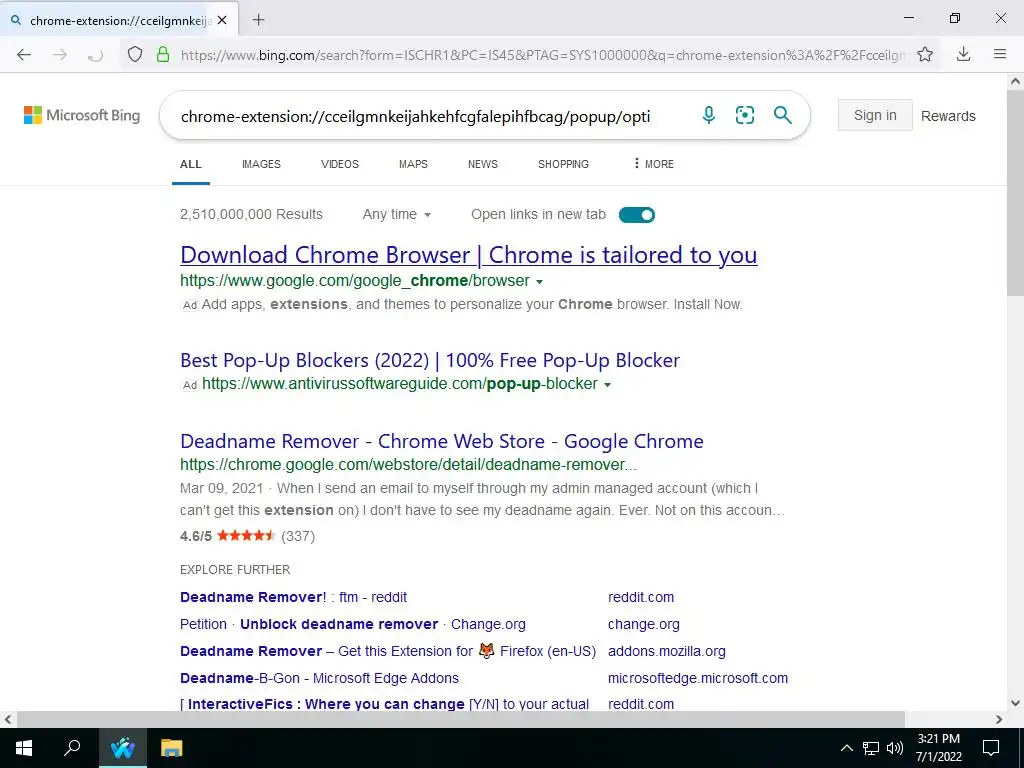Expand the Any time filter dropdown
The width and height of the screenshot is (1024, 768).
(x=396, y=214)
